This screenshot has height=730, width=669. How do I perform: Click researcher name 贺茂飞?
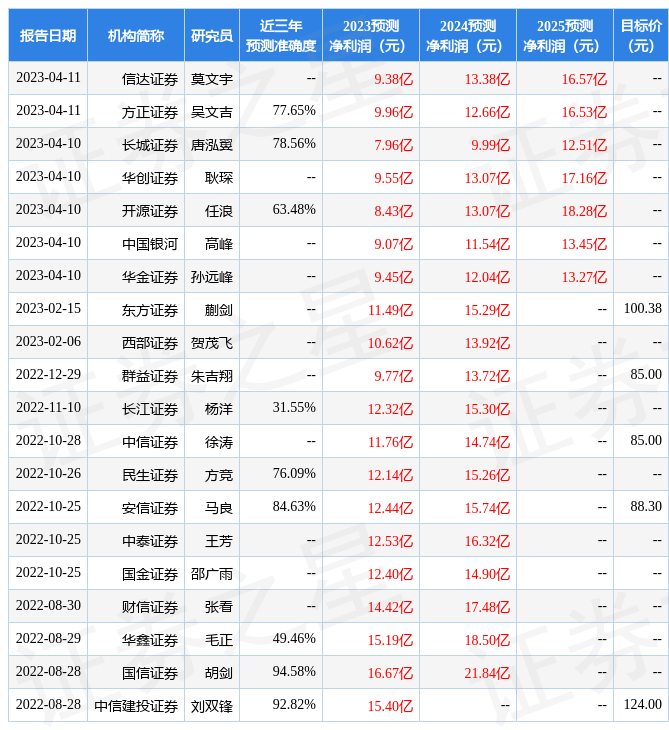point(212,344)
